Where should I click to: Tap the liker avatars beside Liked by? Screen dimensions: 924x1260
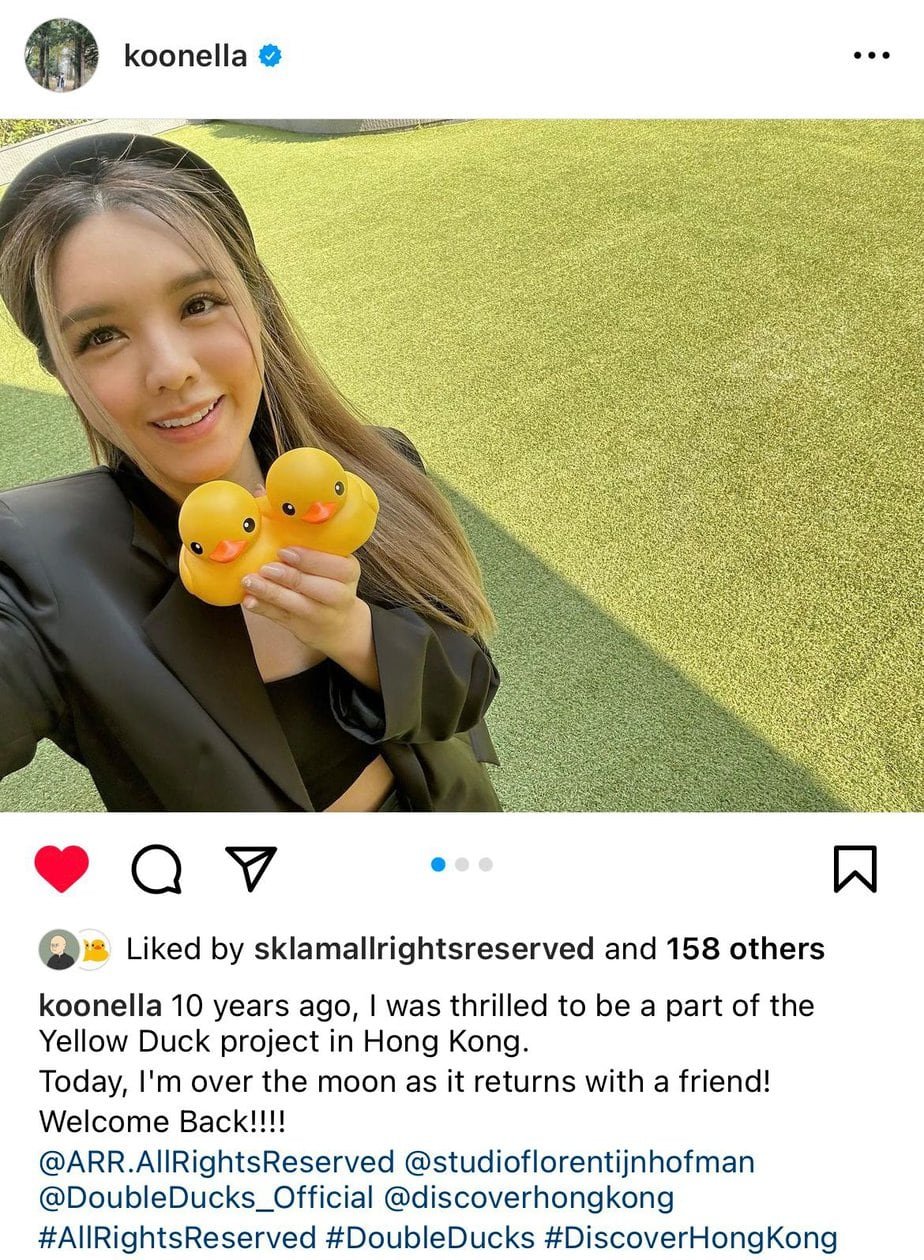pos(74,949)
